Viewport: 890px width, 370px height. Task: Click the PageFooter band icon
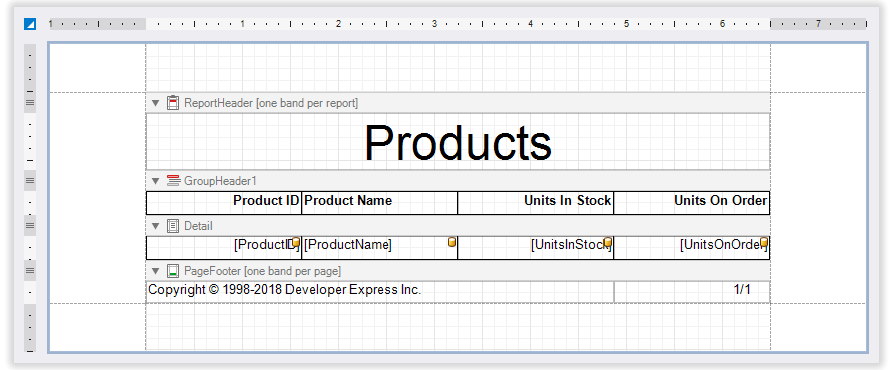pyautogui.click(x=173, y=271)
